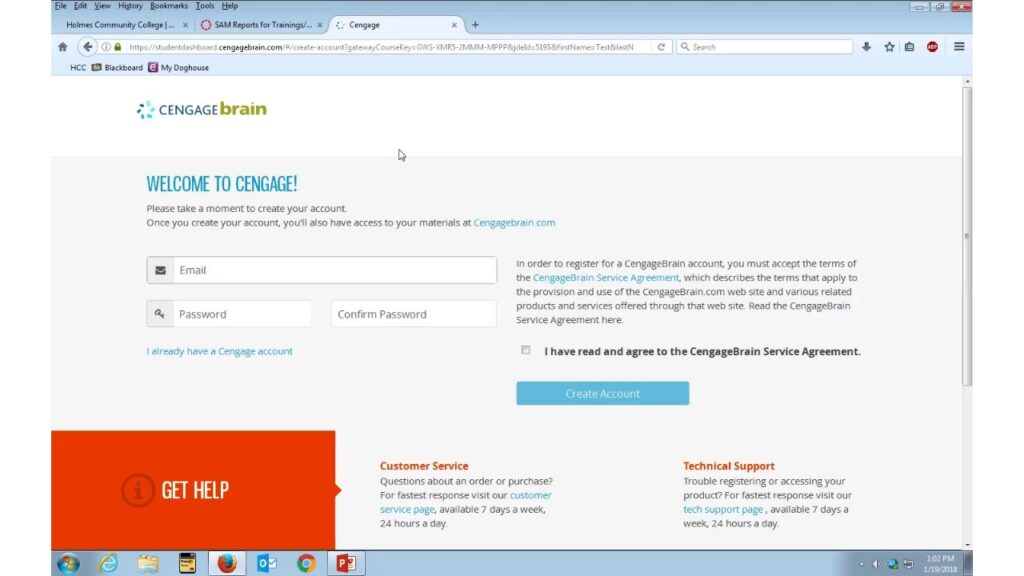Click the Firefox home icon
This screenshot has width=1024, height=576.
coord(63,47)
